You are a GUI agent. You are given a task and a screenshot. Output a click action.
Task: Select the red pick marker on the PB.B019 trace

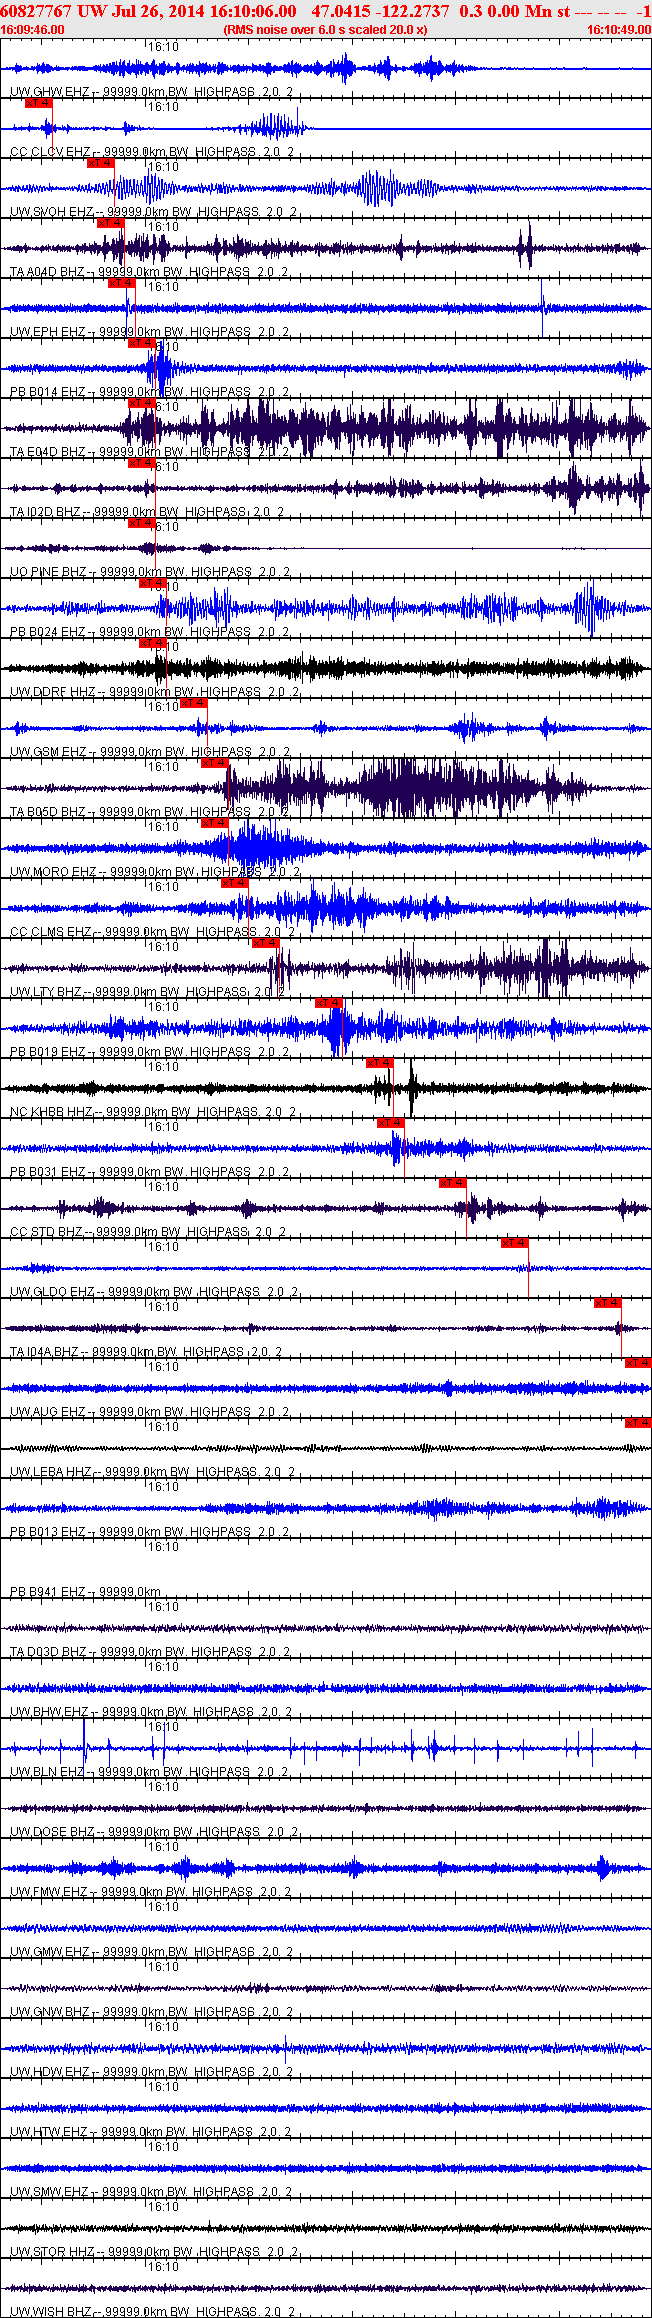[x=329, y=1003]
